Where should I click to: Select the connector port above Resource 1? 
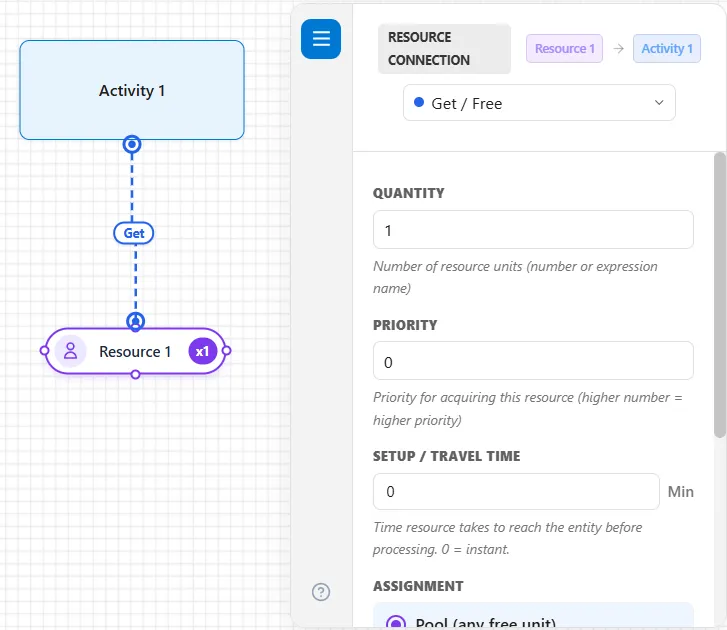coord(135,321)
